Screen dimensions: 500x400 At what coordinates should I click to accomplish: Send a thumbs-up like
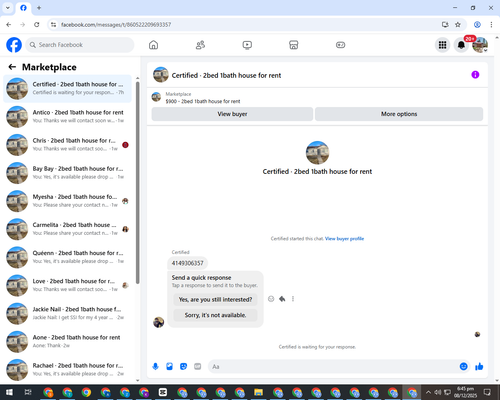[x=479, y=367]
